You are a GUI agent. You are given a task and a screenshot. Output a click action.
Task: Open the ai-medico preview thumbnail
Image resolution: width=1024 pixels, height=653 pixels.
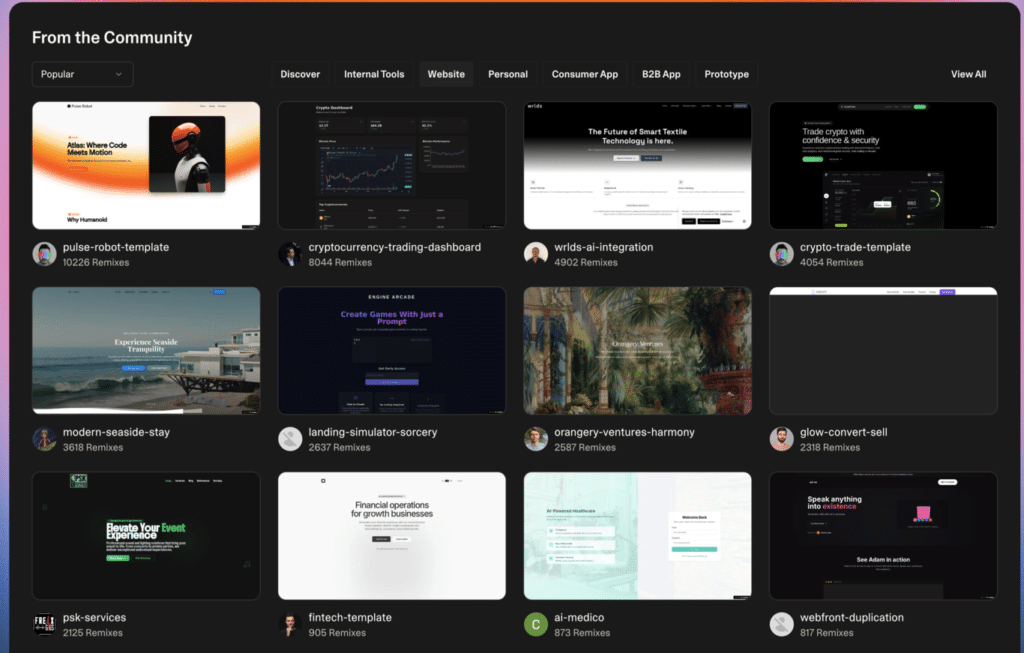click(x=637, y=536)
